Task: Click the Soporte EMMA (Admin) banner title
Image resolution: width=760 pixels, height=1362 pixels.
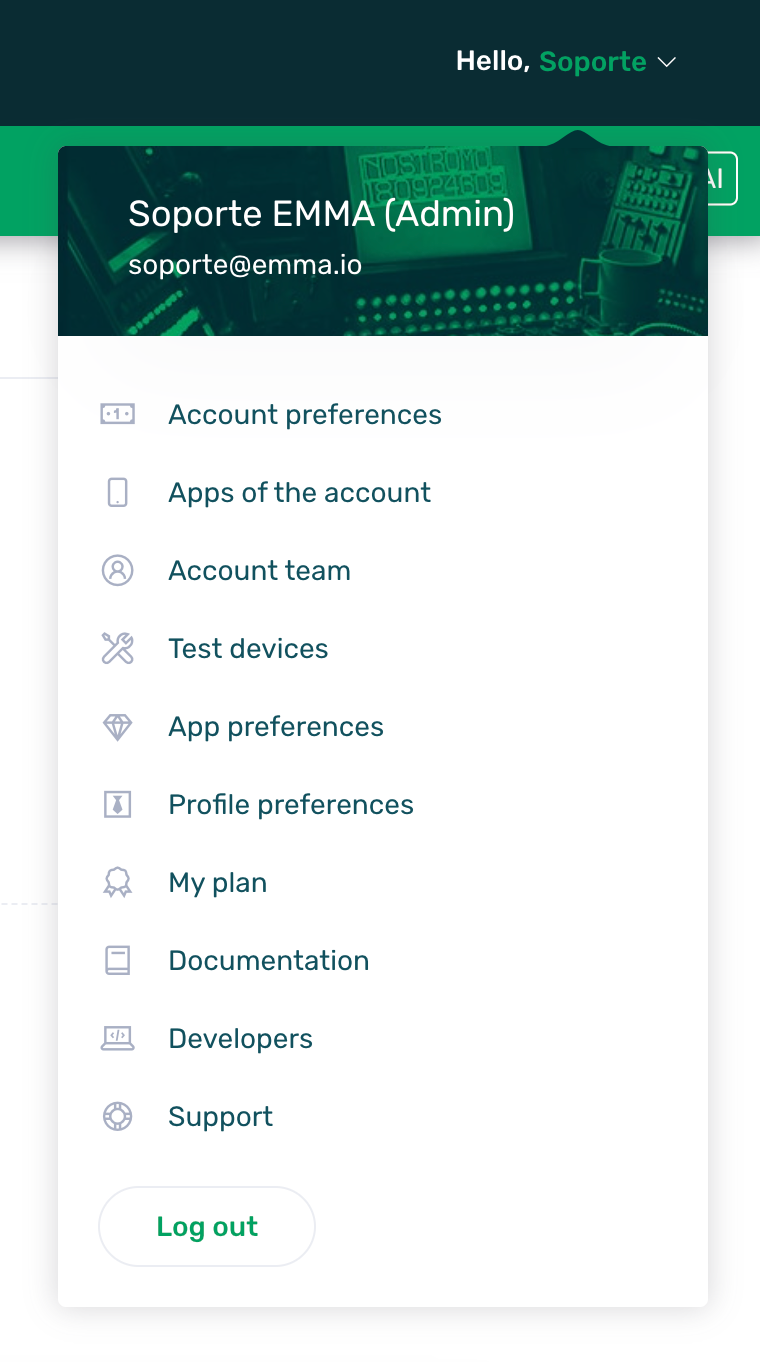Action: pyautogui.click(x=321, y=213)
